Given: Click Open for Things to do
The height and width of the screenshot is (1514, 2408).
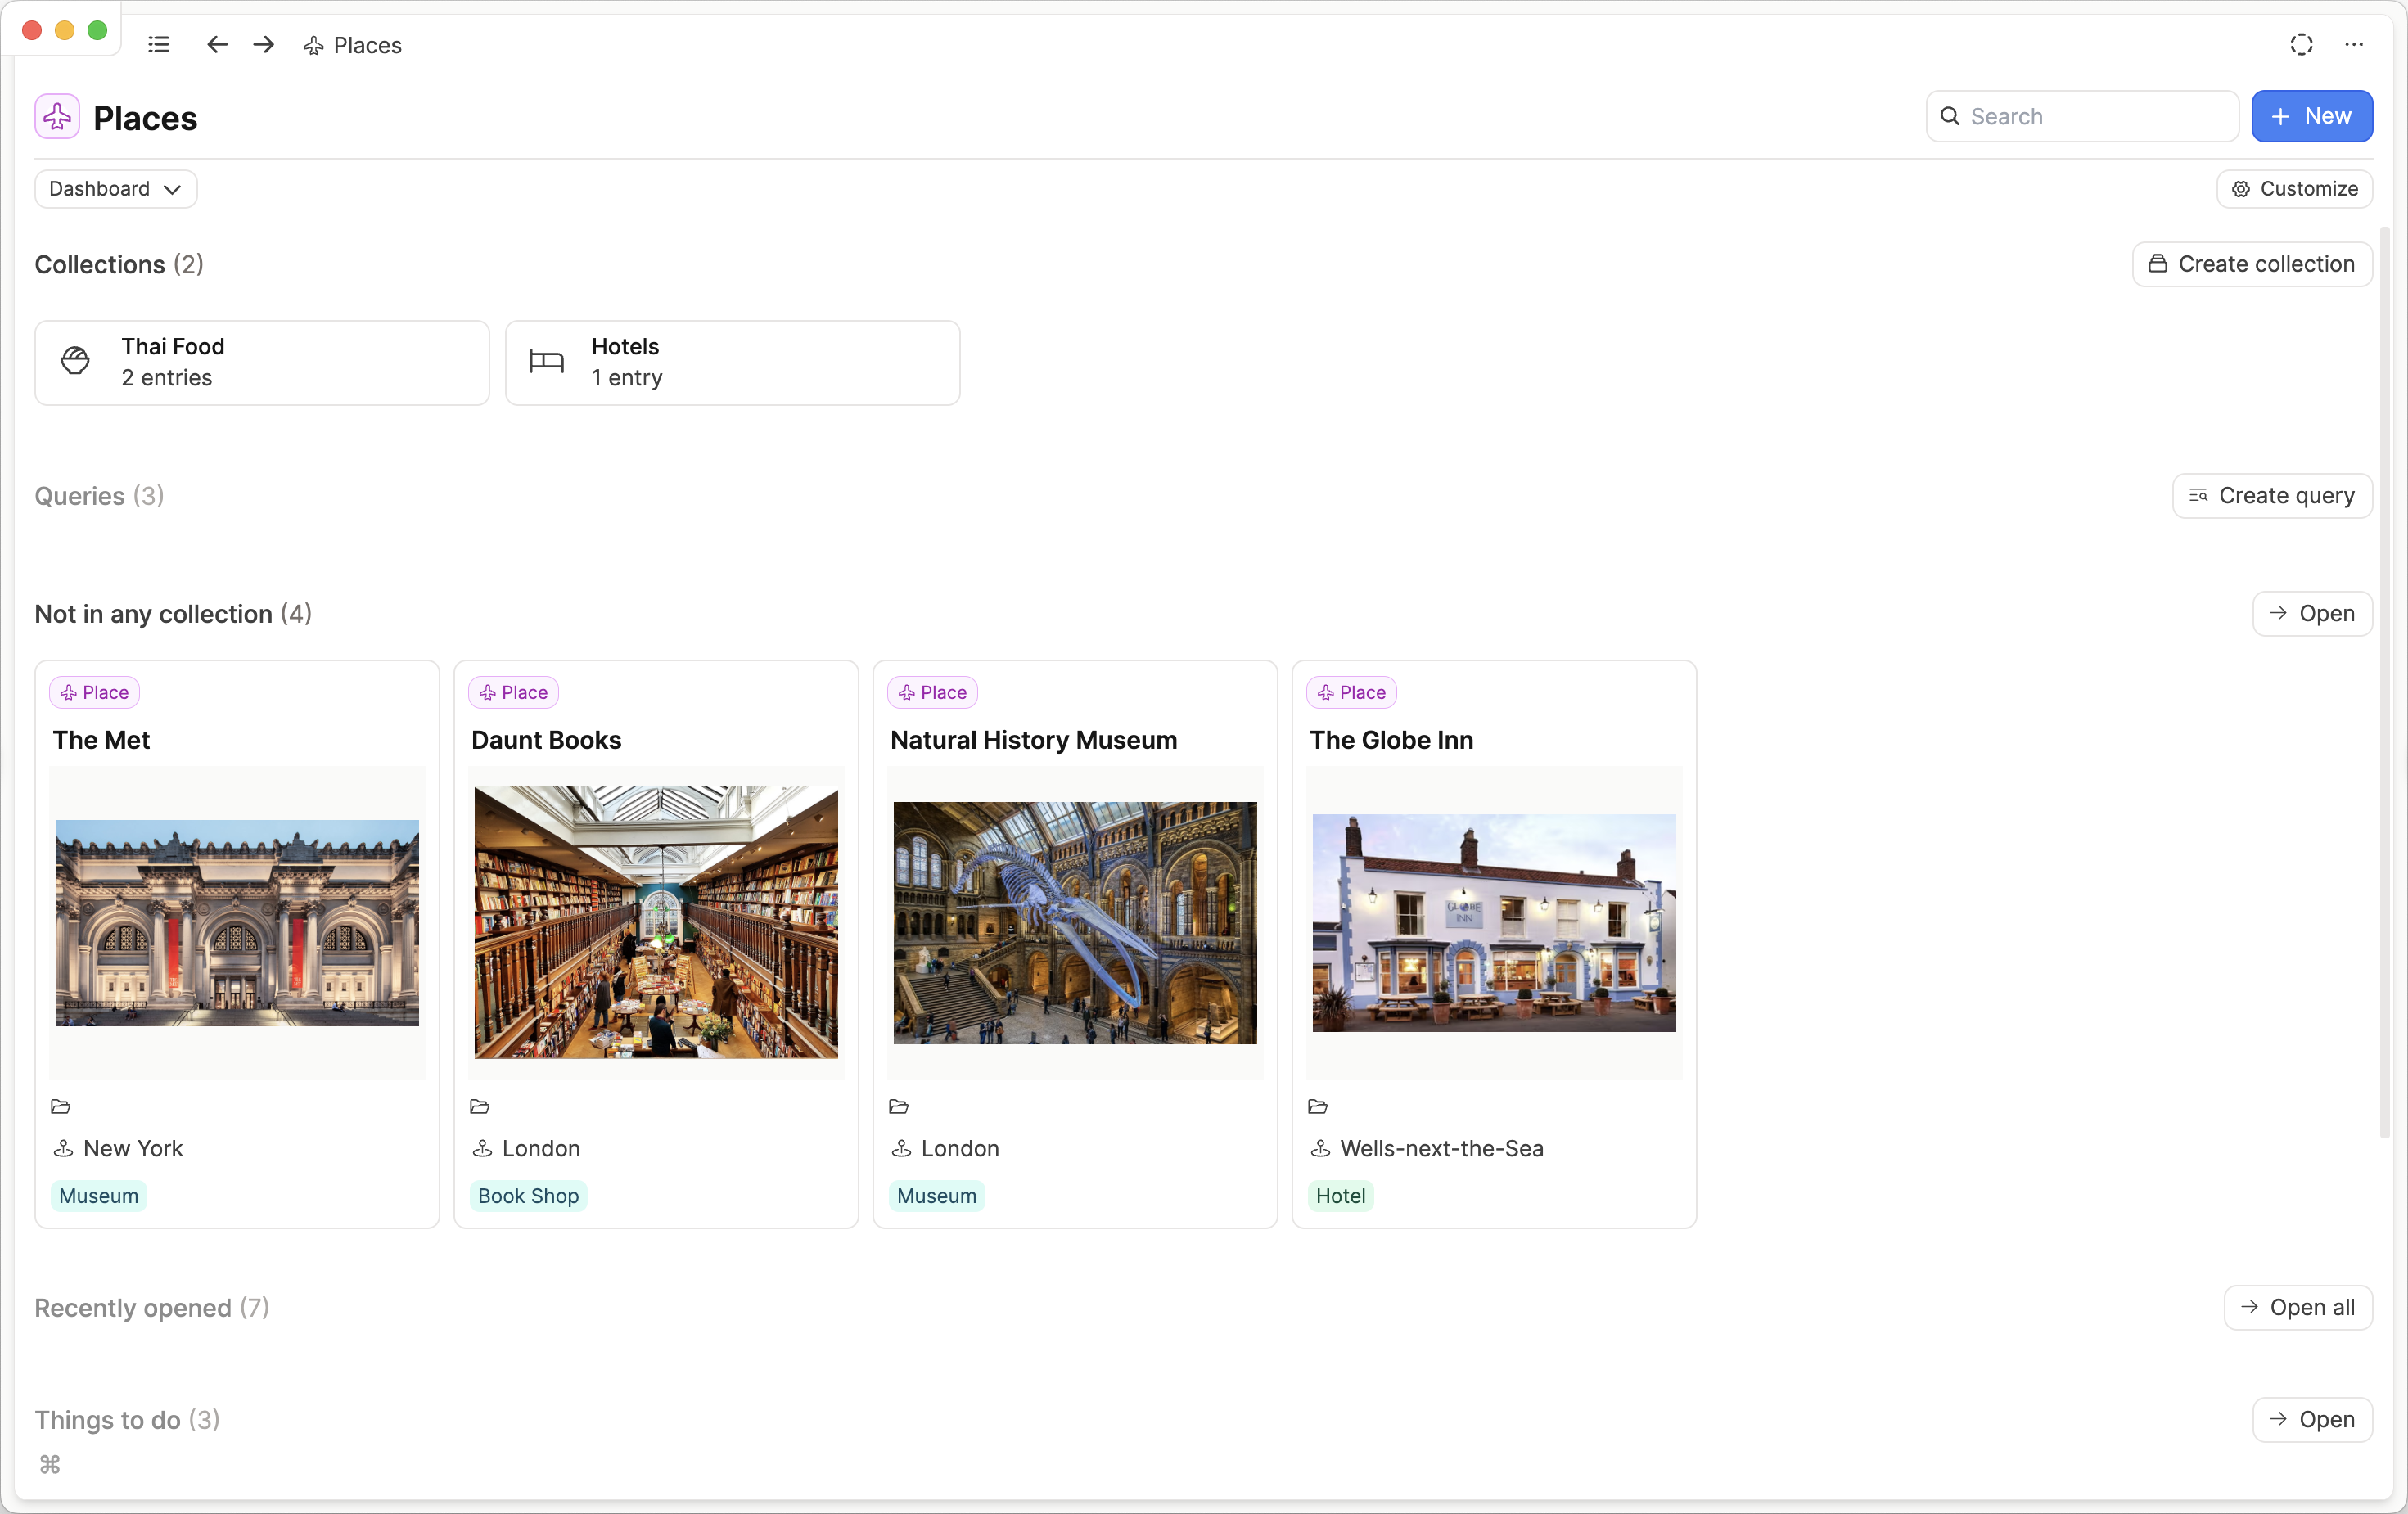Looking at the screenshot, I should [x=2312, y=1420].
